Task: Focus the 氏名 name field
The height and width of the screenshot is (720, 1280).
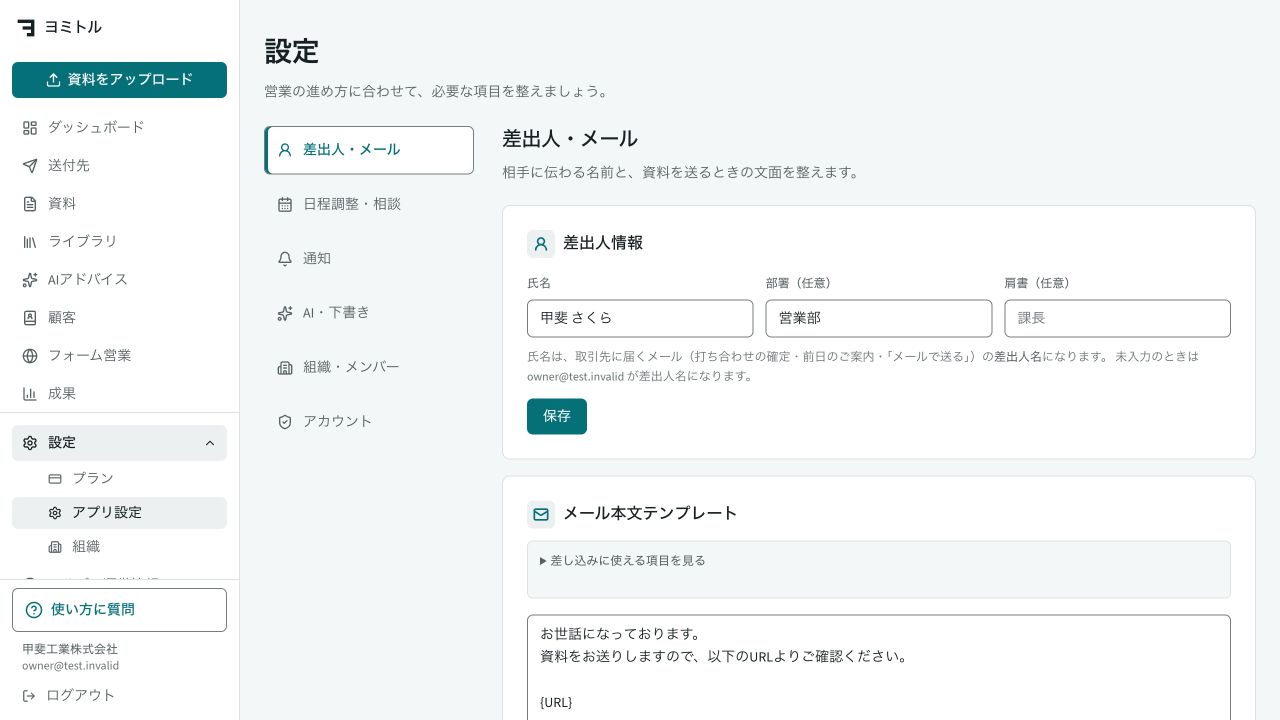Action: (x=640, y=319)
